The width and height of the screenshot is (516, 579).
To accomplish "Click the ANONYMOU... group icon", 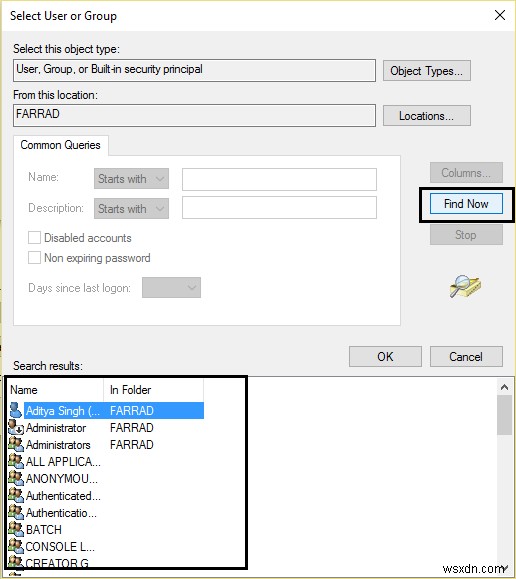I will click(16, 478).
